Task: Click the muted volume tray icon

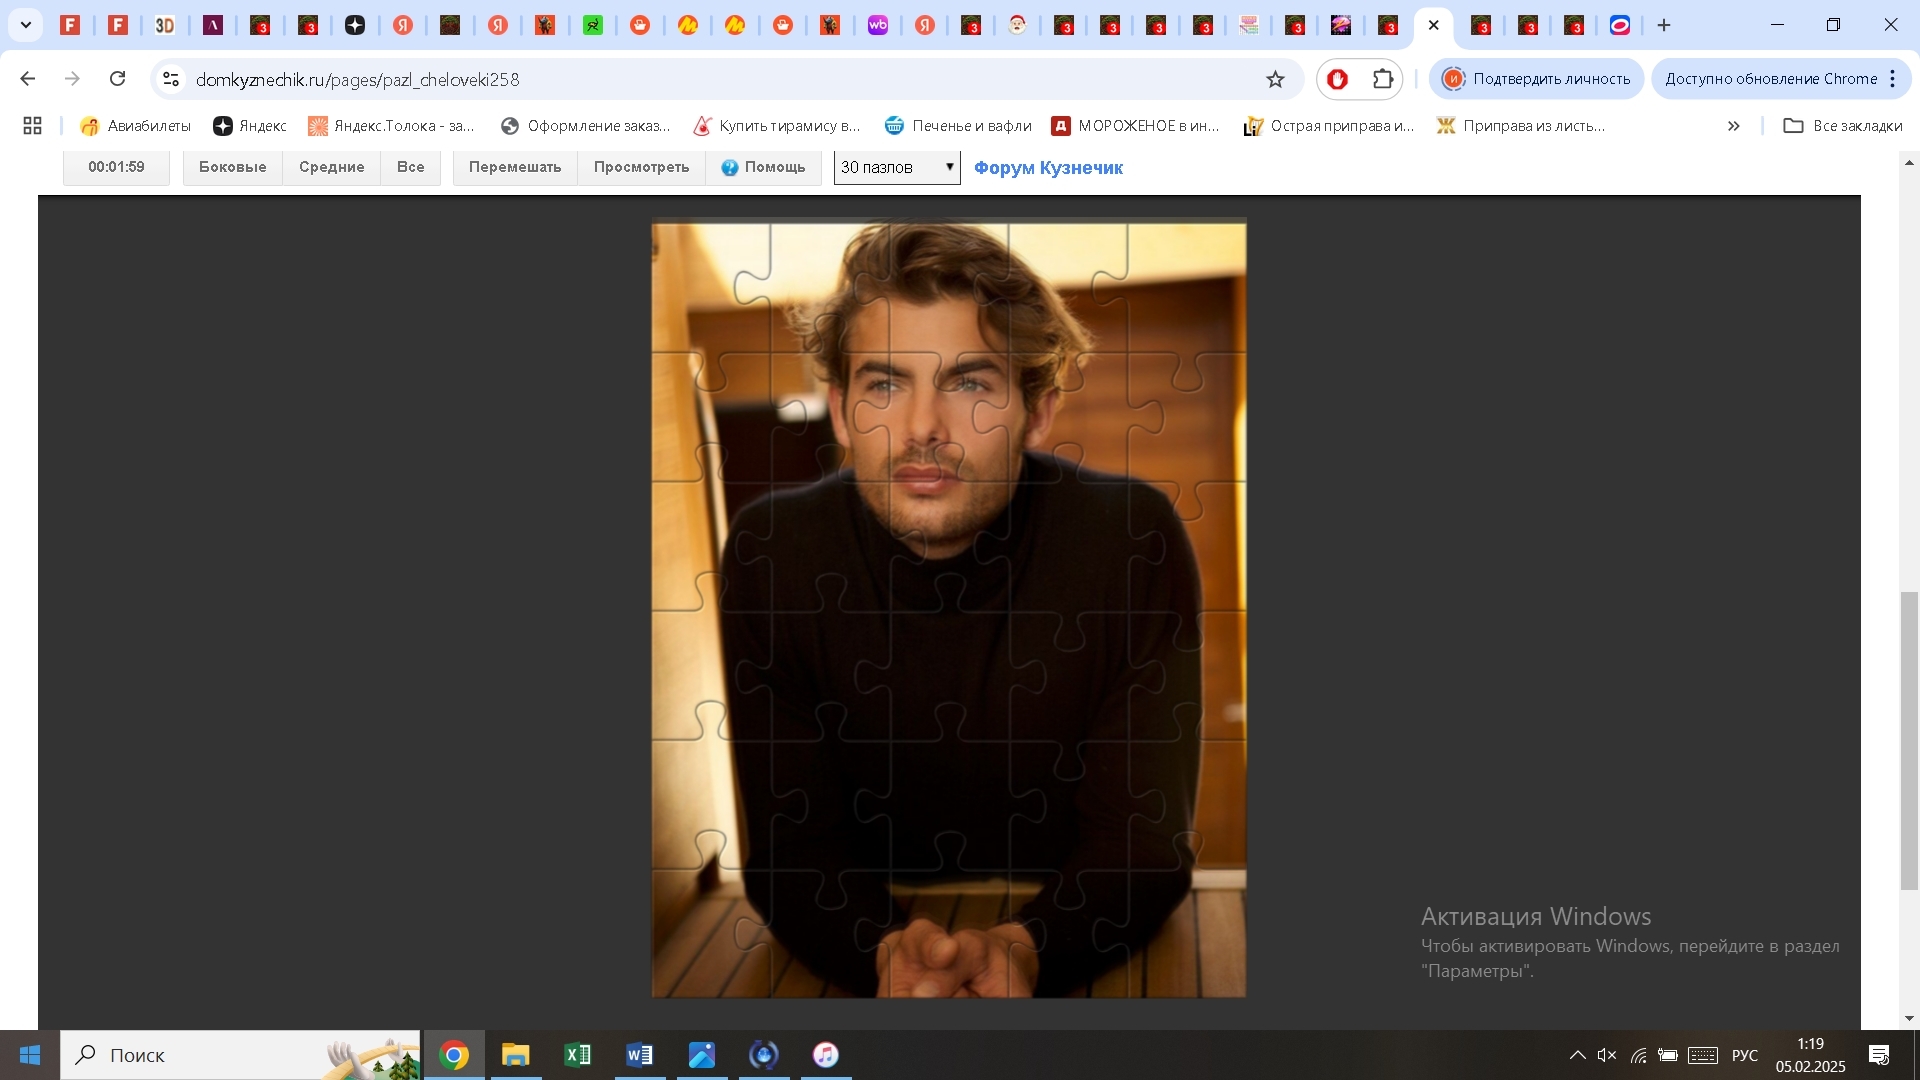Action: tap(1607, 1055)
